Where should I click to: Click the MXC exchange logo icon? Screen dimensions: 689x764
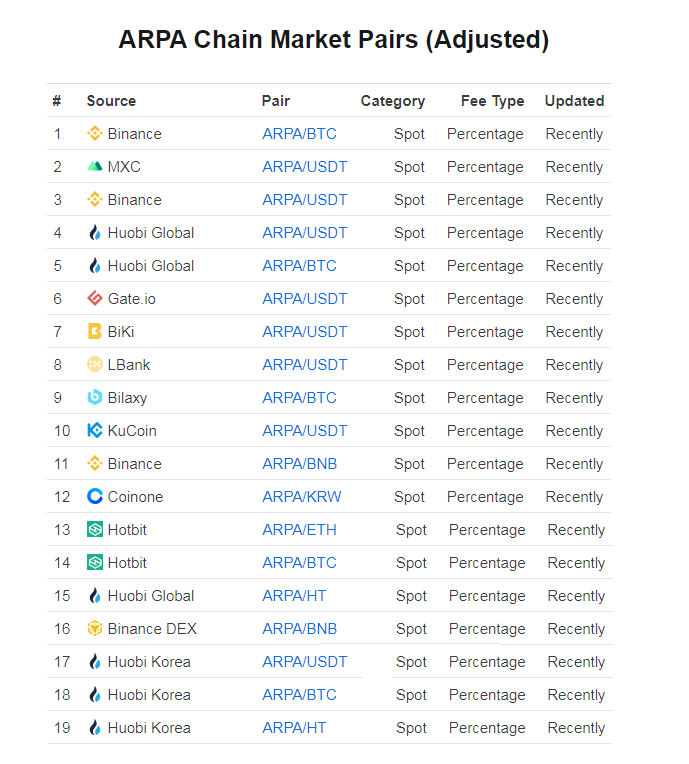(95, 167)
